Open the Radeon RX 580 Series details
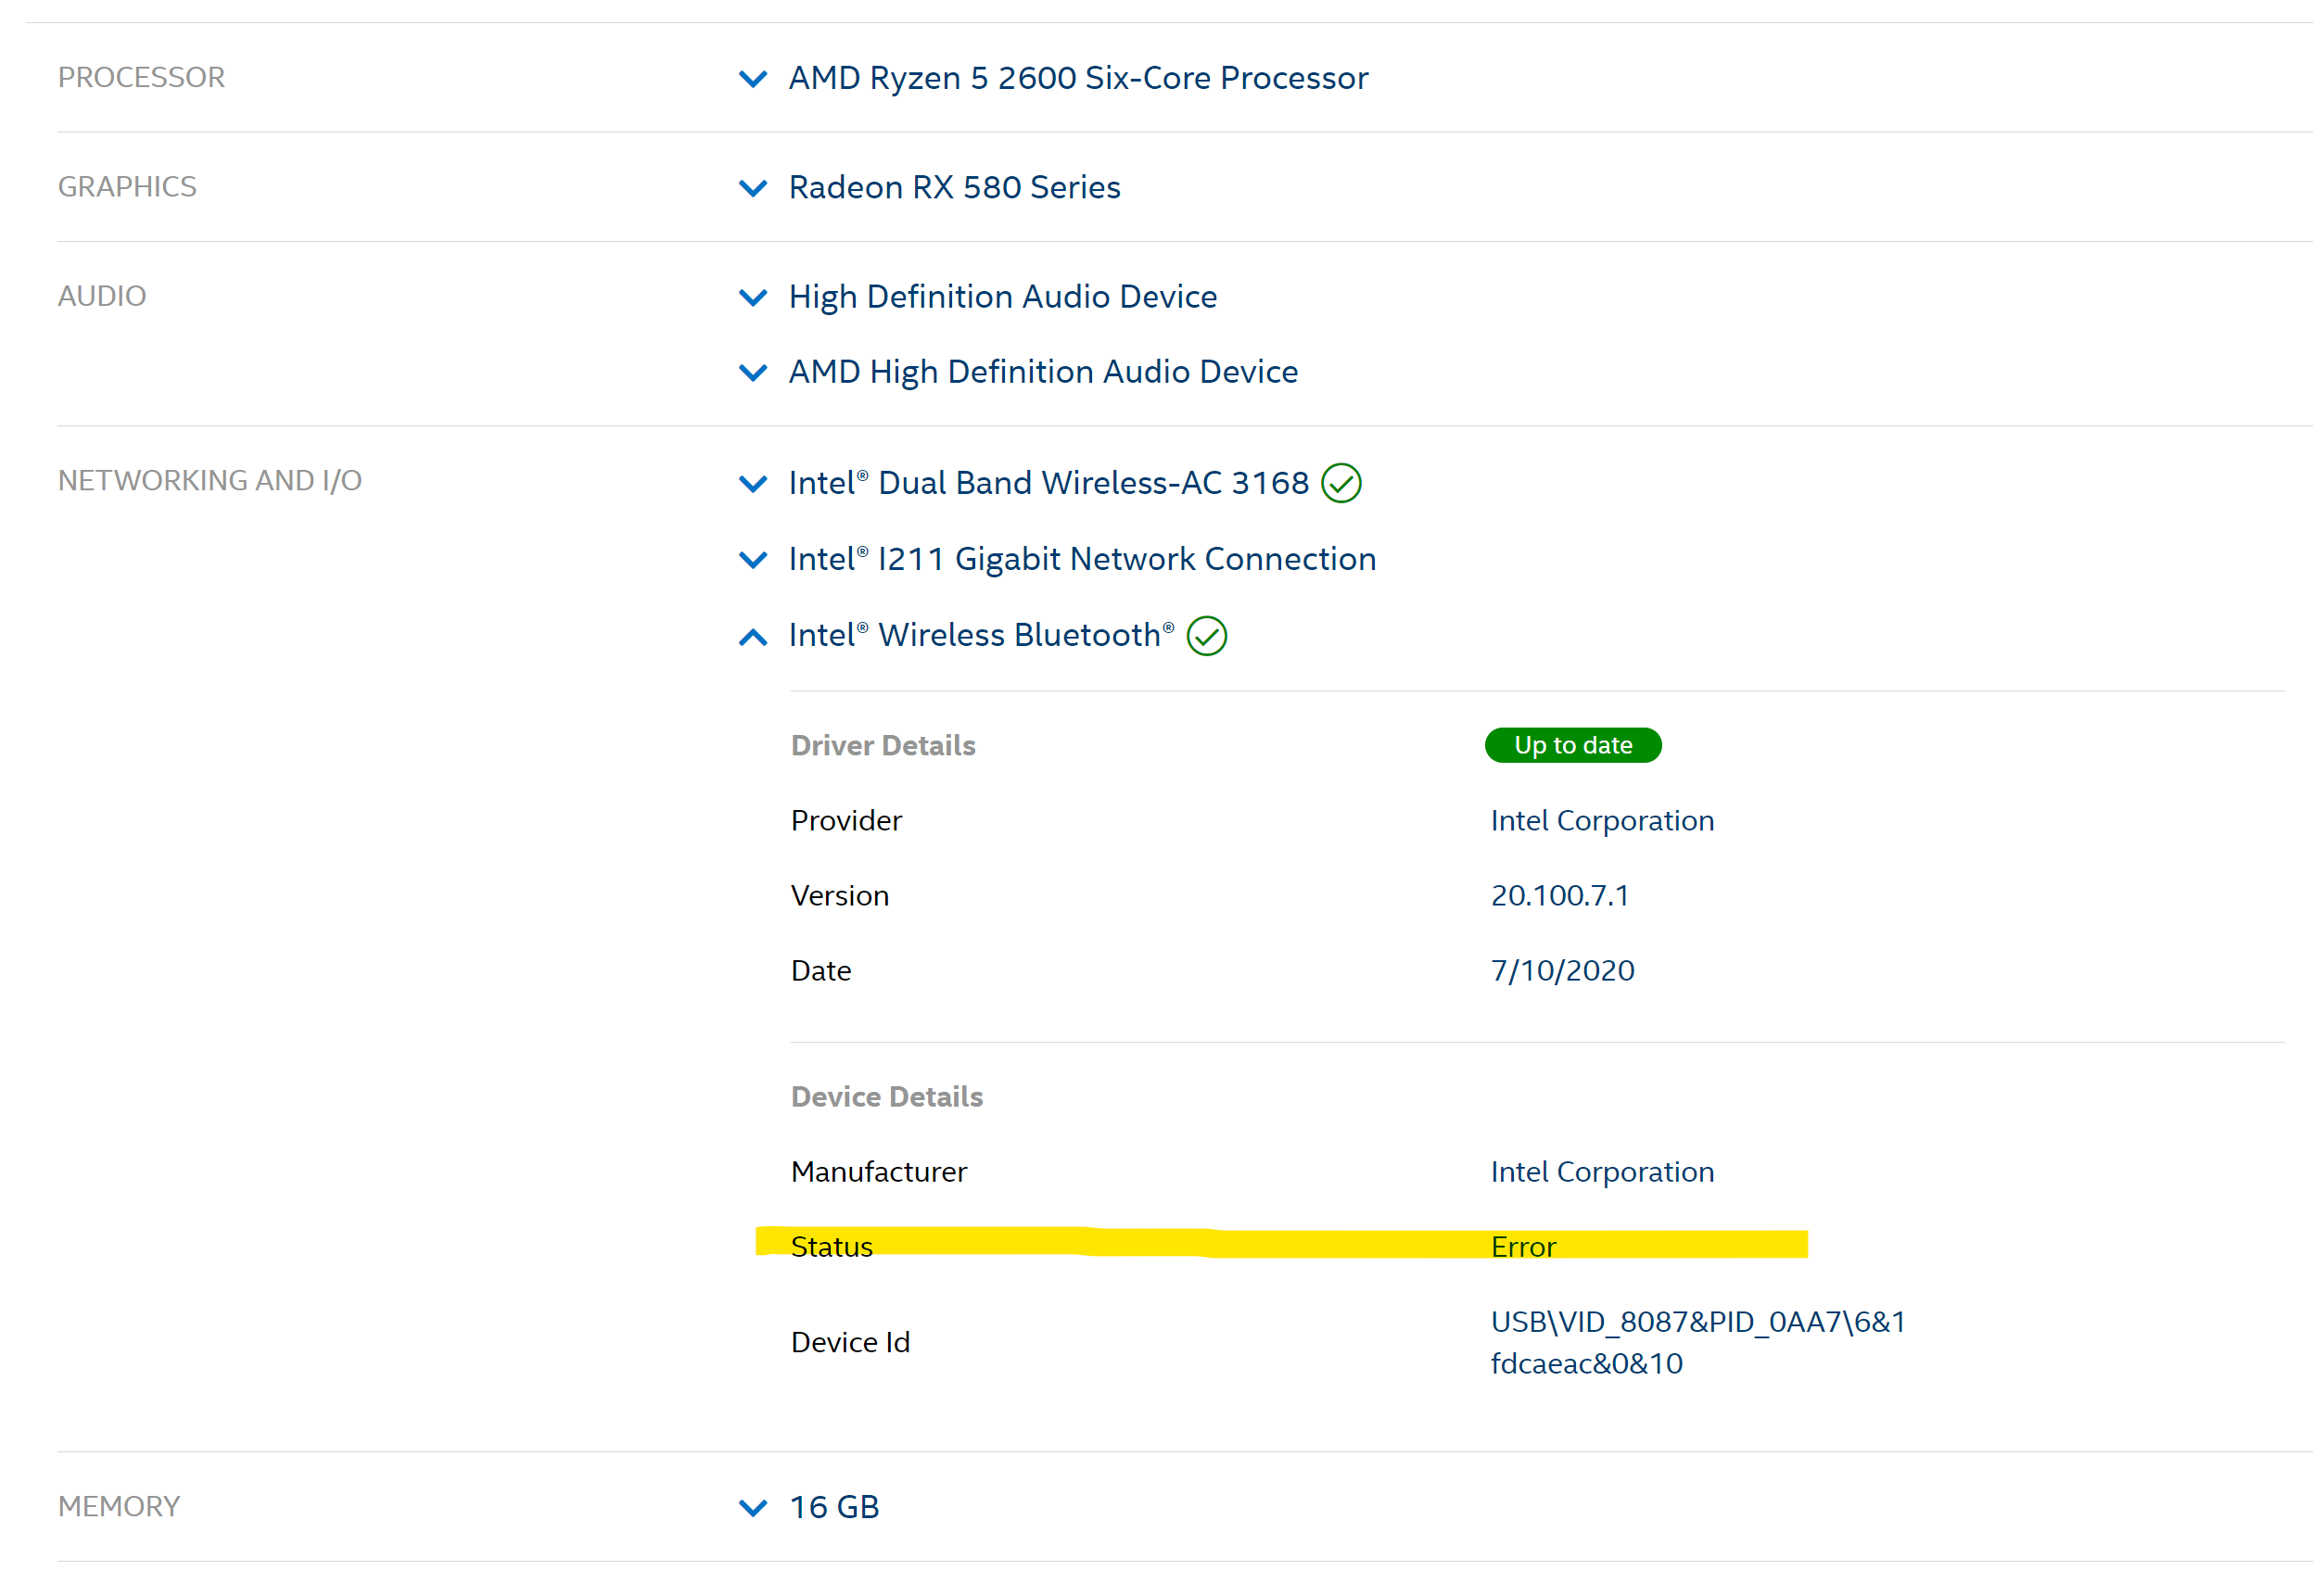The height and width of the screenshot is (1596, 2313). (953, 188)
